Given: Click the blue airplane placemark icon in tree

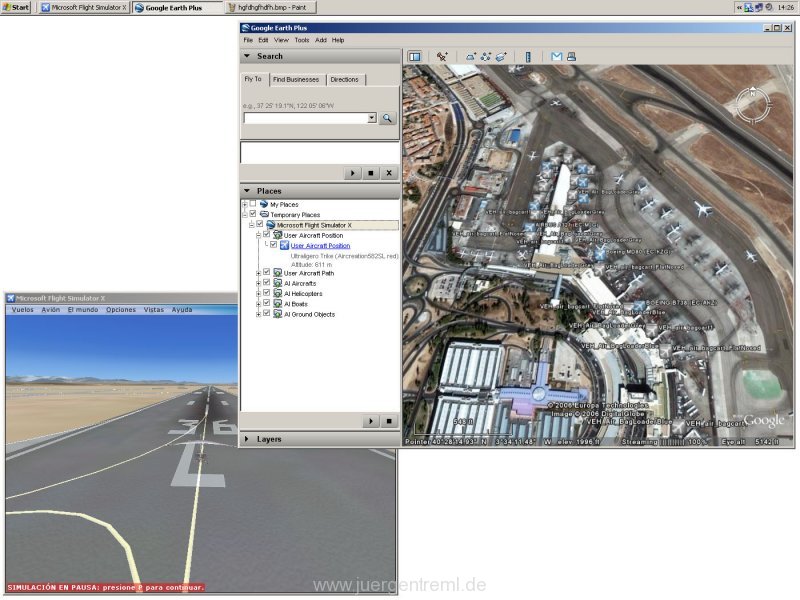Looking at the screenshot, I should click(x=284, y=245).
